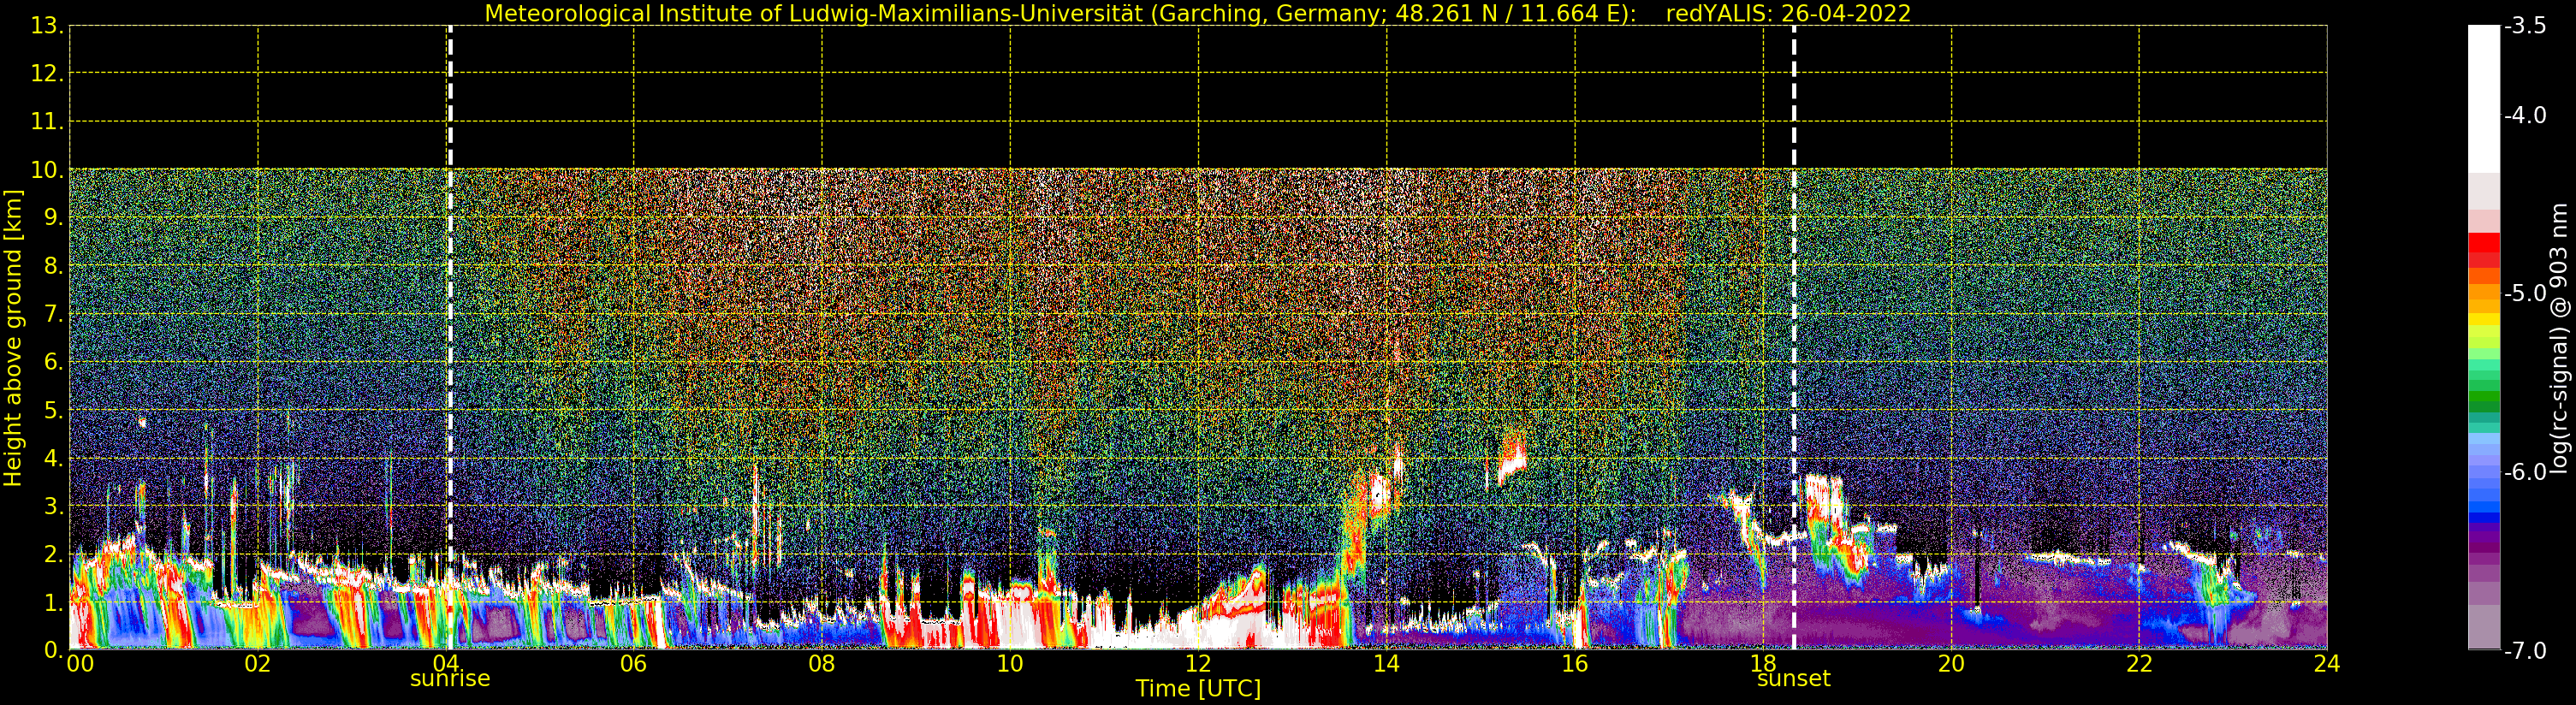Click the '14' time tick label

(x=1386, y=664)
